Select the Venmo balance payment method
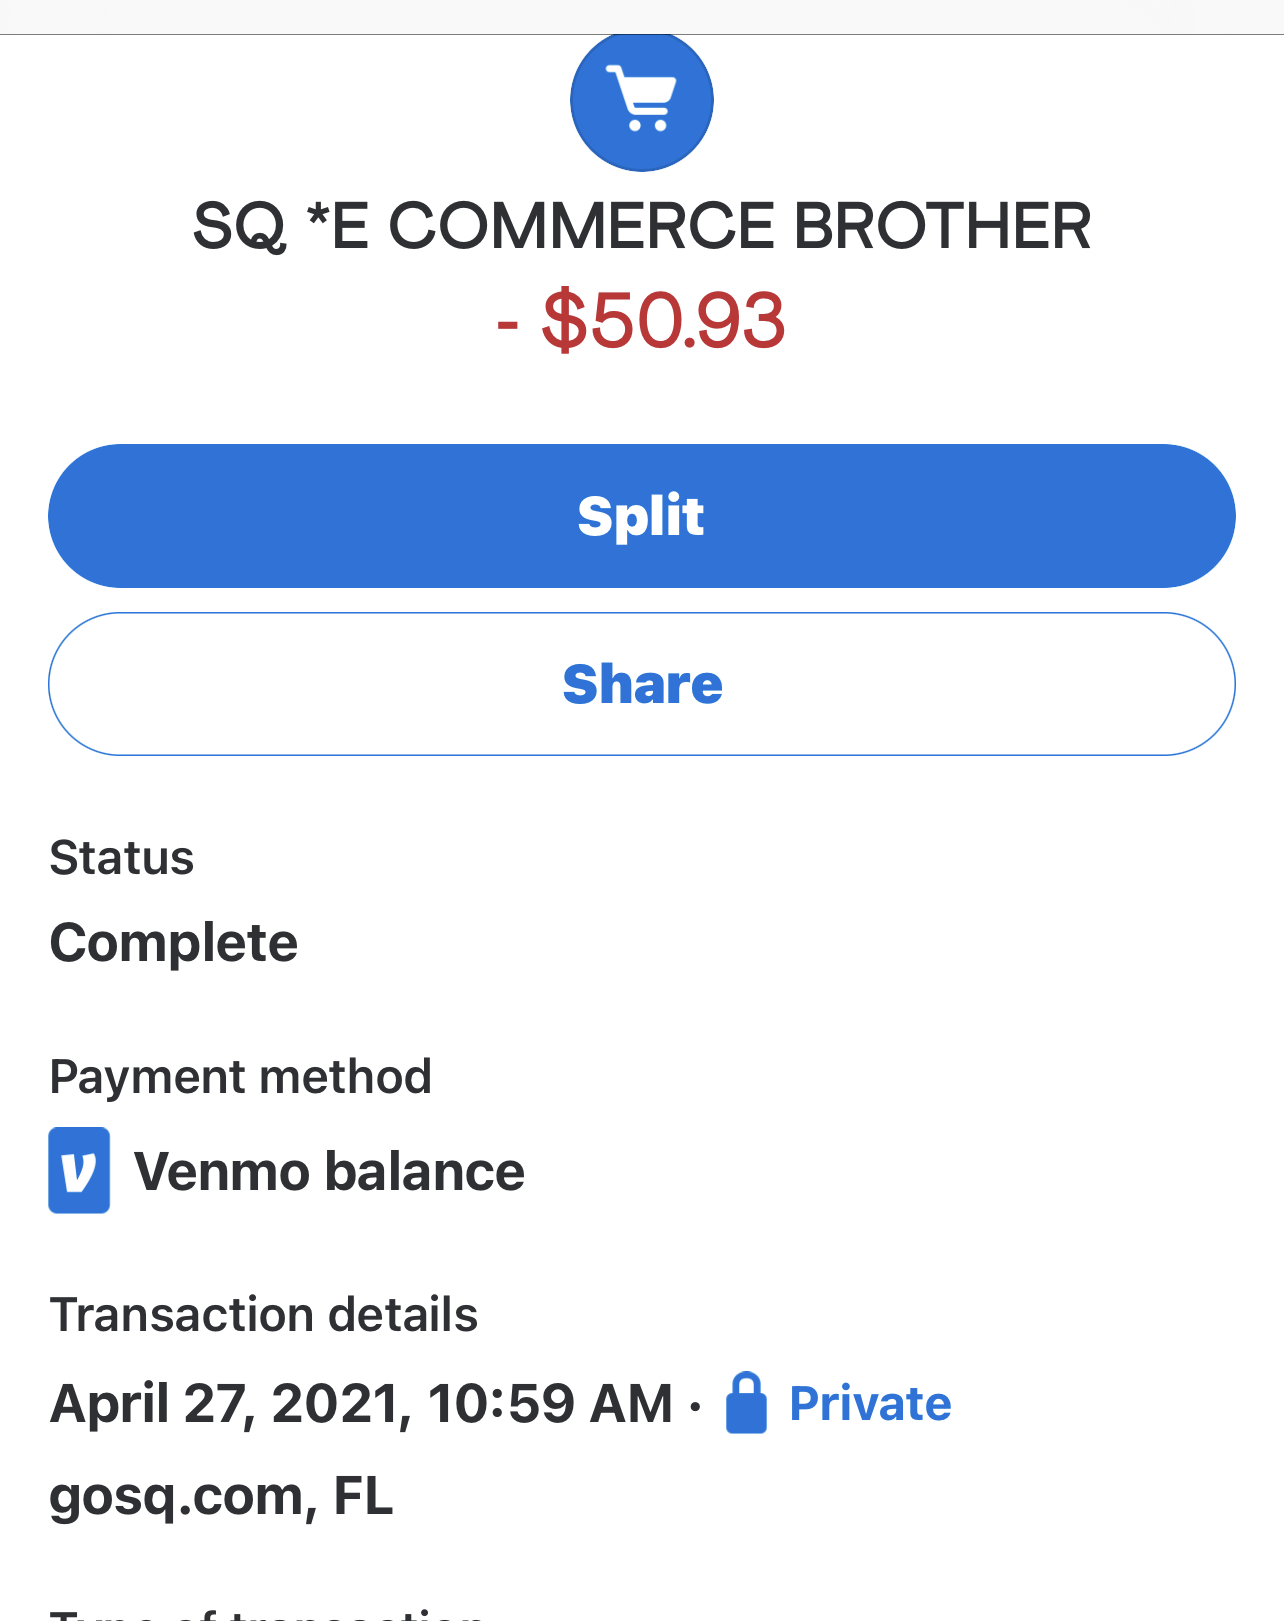The height and width of the screenshot is (1621, 1284). (x=329, y=1171)
